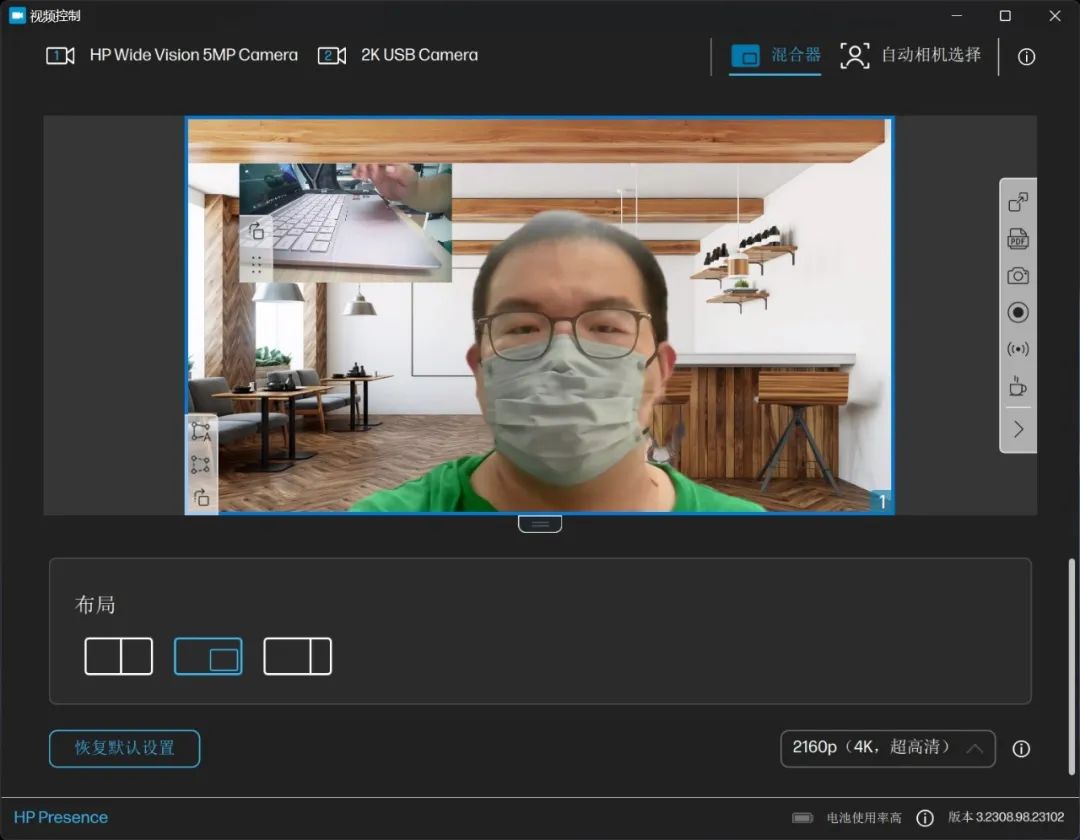
Task: Click the pop-out window icon in the side toolbar
Action: tap(1018, 202)
